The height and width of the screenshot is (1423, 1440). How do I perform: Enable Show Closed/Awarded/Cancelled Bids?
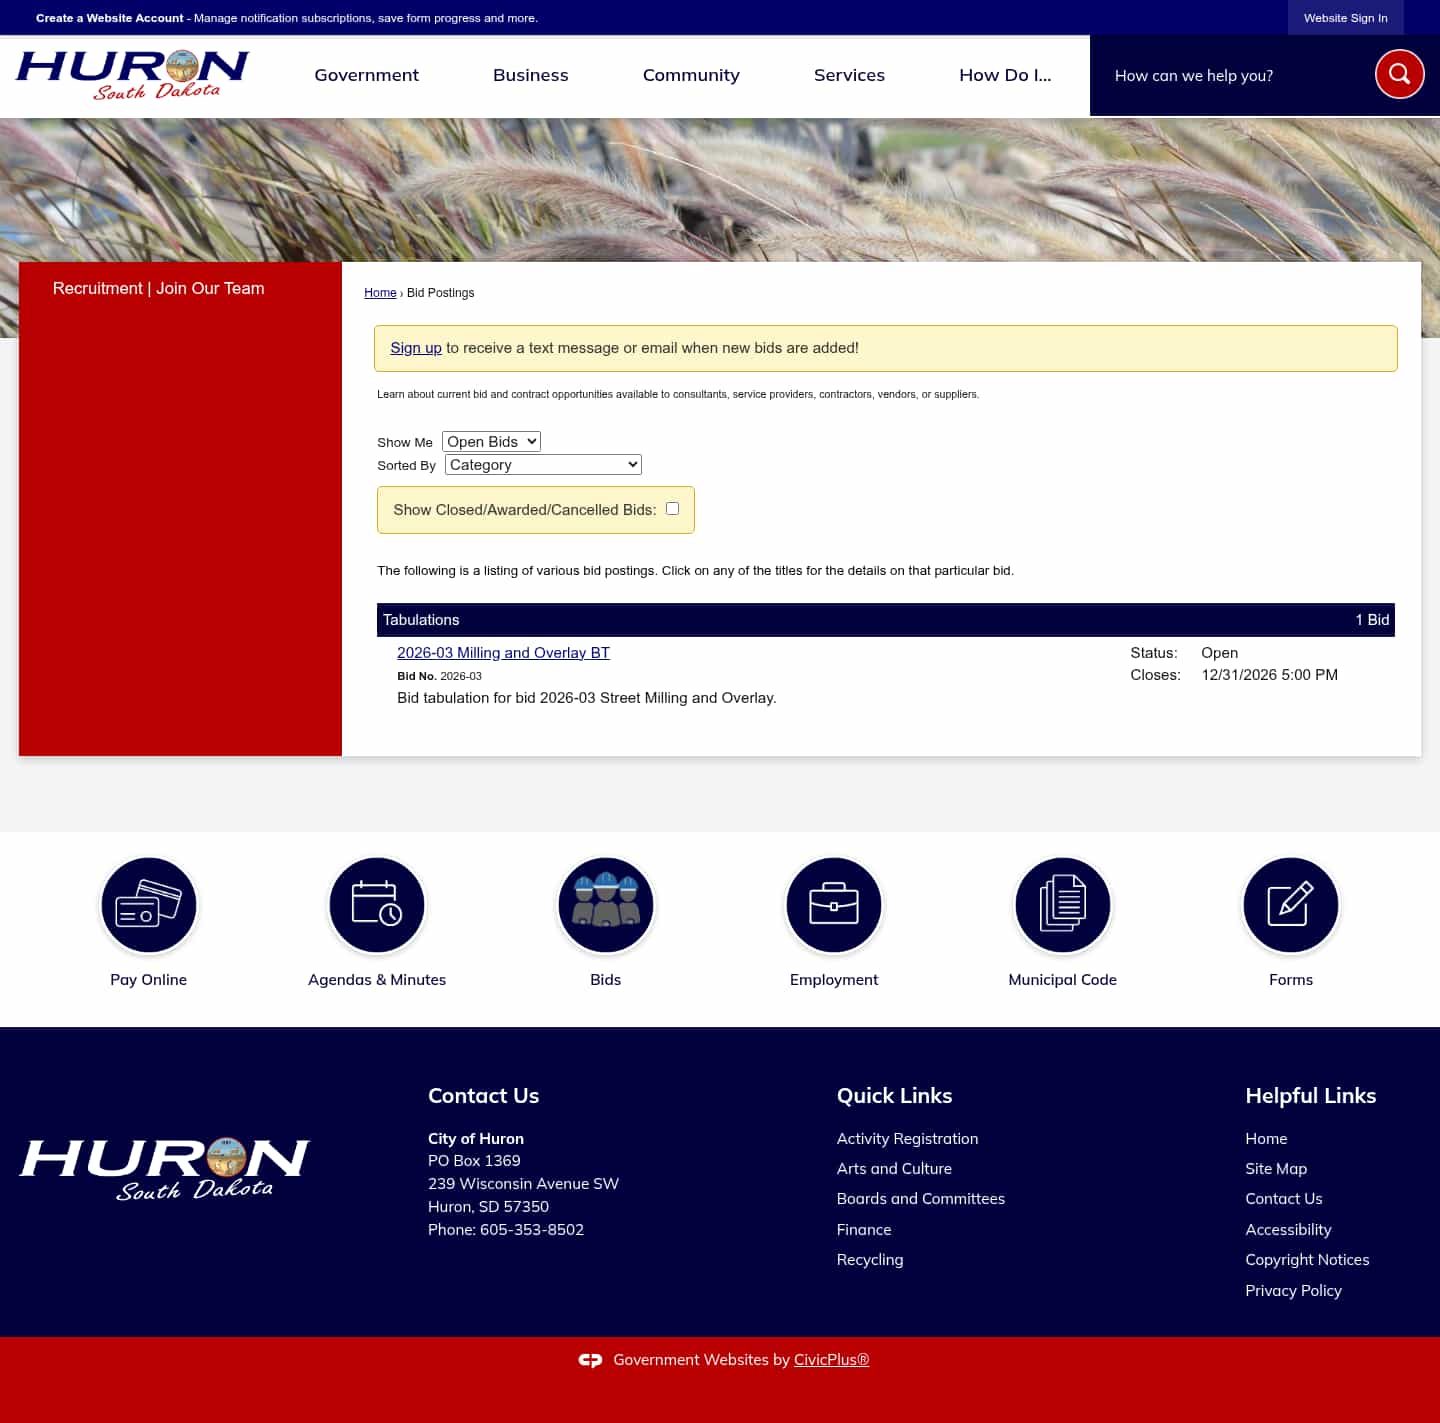pyautogui.click(x=672, y=508)
